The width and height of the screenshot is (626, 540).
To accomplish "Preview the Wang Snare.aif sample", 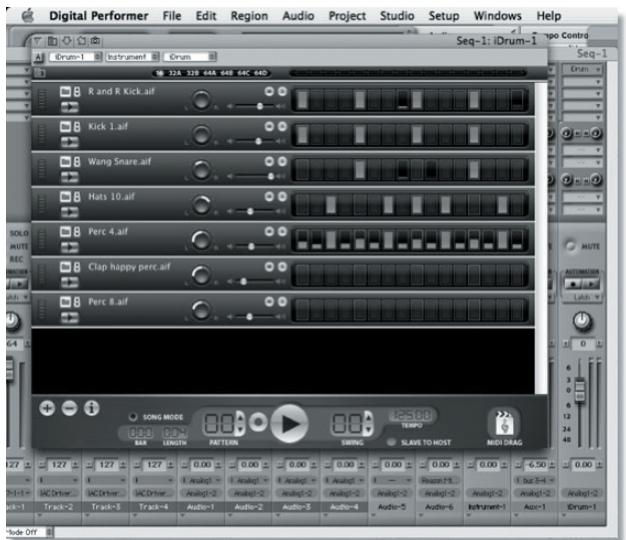I will click(x=69, y=177).
